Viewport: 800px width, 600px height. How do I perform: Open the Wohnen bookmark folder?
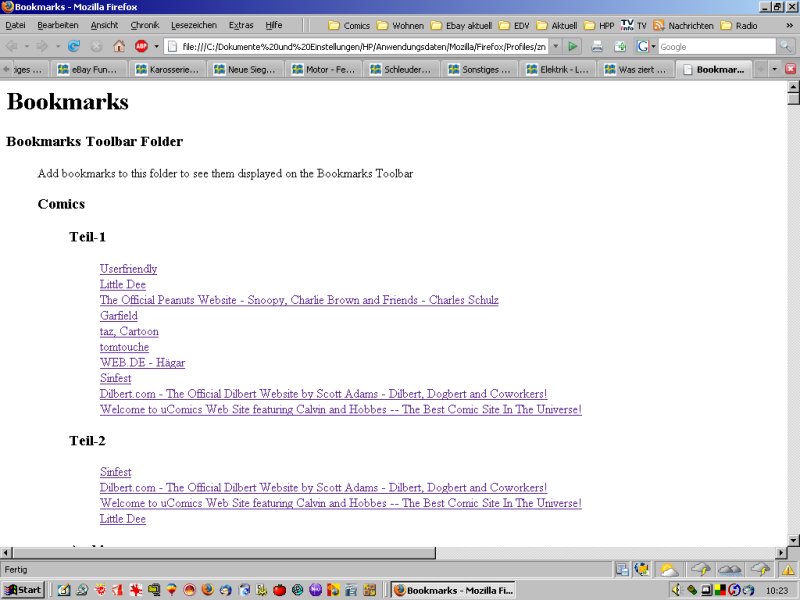pos(400,25)
